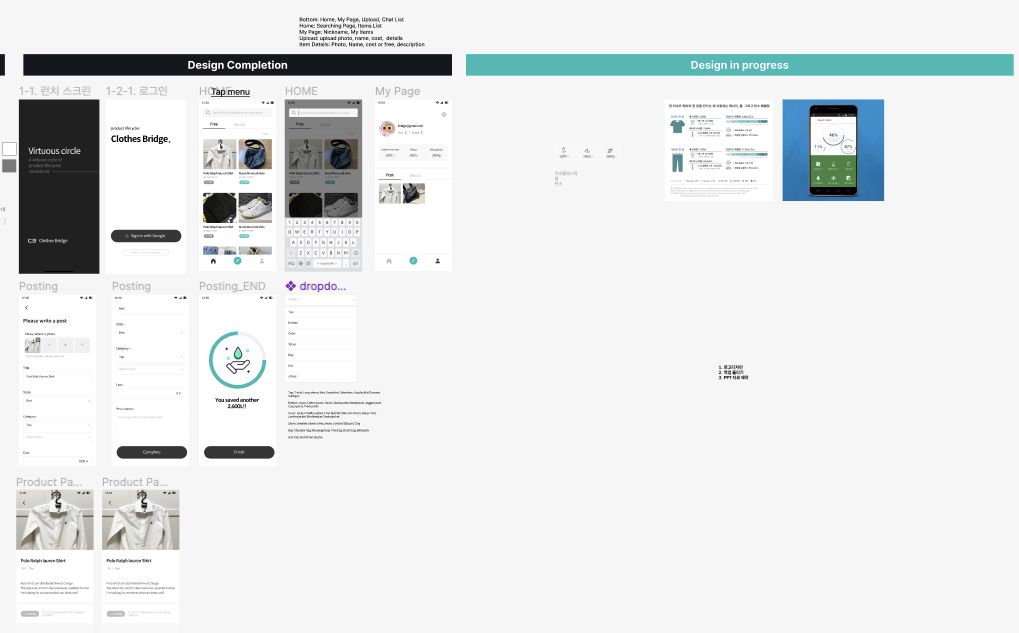The image size is (1019, 633).
Task: Open State dropdown in second Posting frame
Action: 150,333
